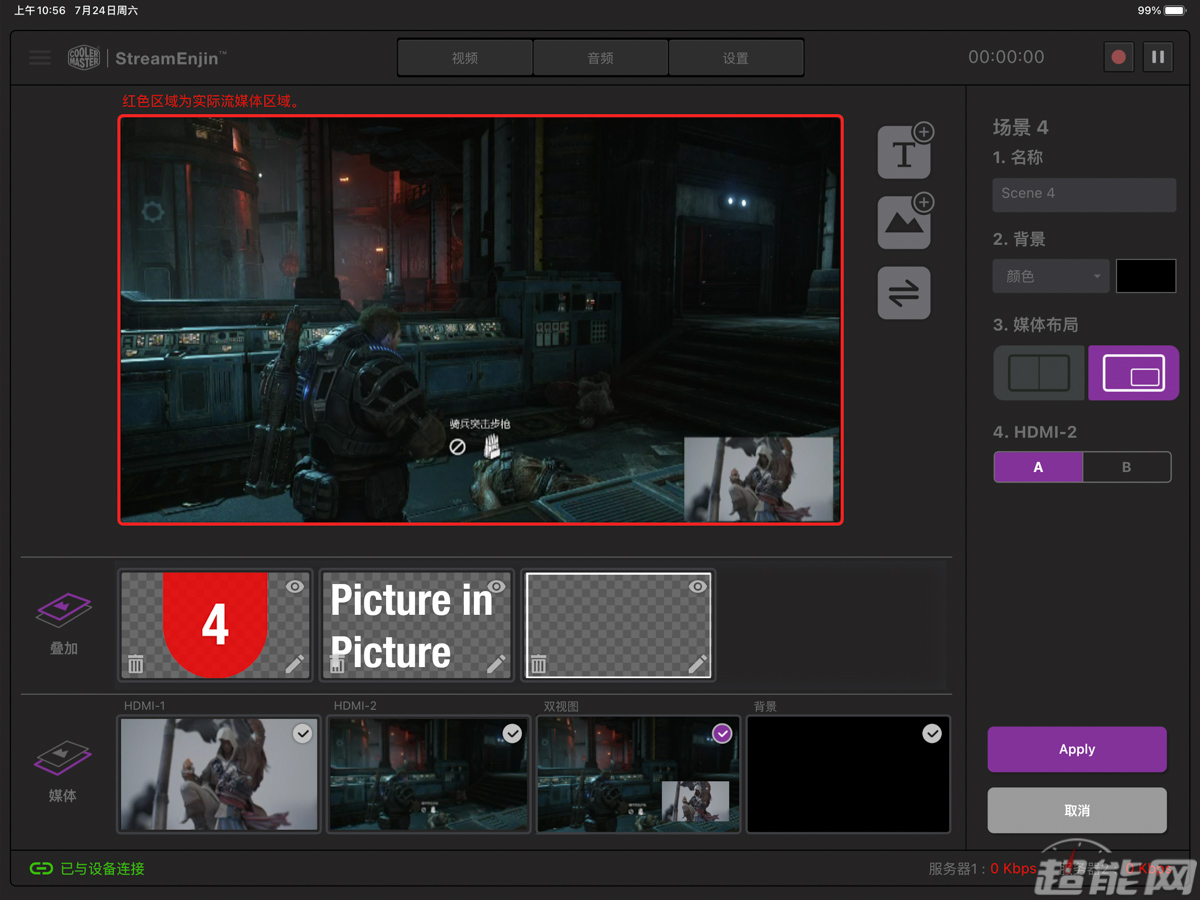Edit the number 4 overlay

point(295,664)
